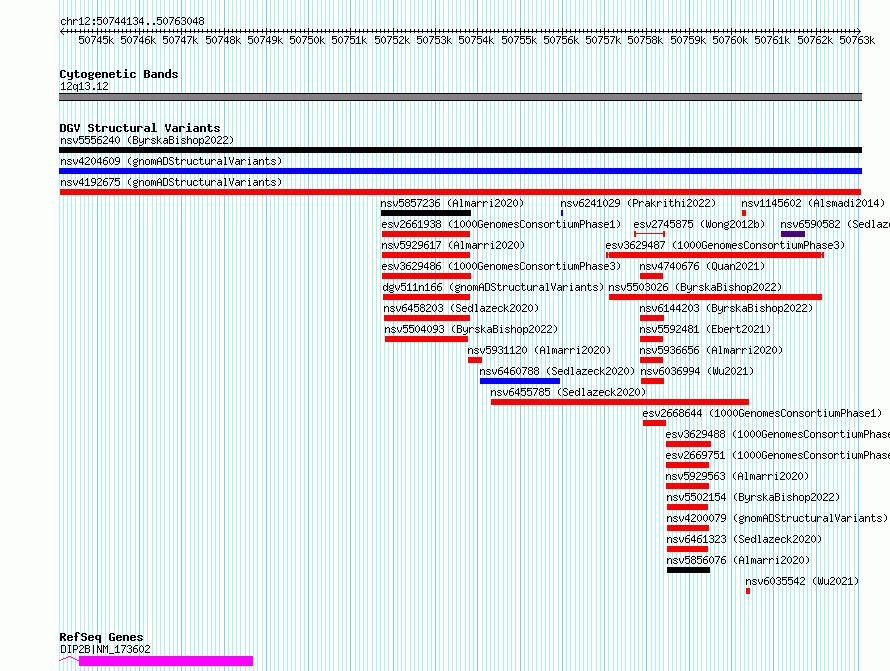Select nsv5502154 (ByrskaBishop2022) label
Viewport: 890px width, 671px height.
click(x=753, y=497)
